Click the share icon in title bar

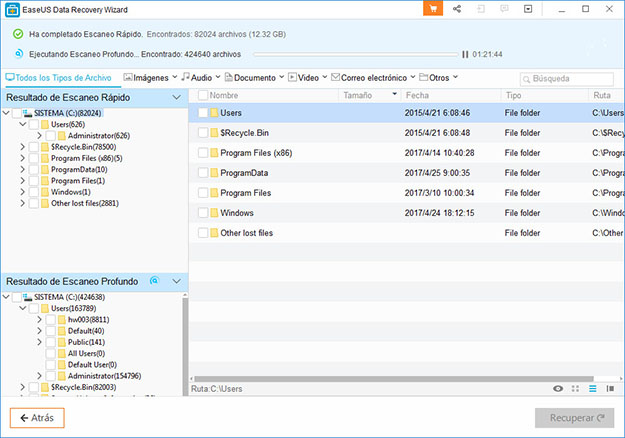(x=457, y=9)
